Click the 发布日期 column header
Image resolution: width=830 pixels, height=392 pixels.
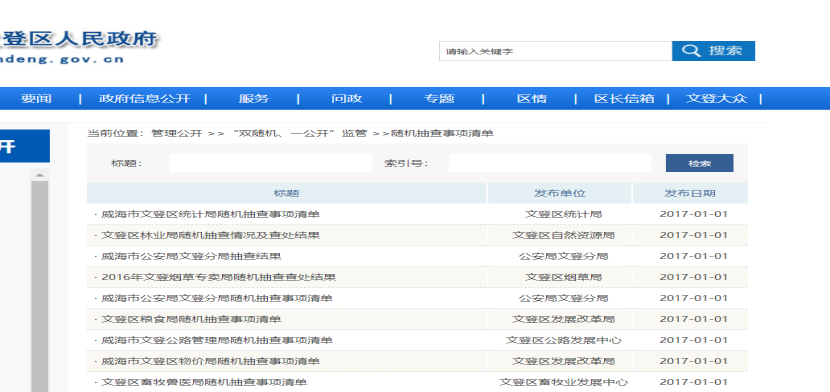coord(690,194)
